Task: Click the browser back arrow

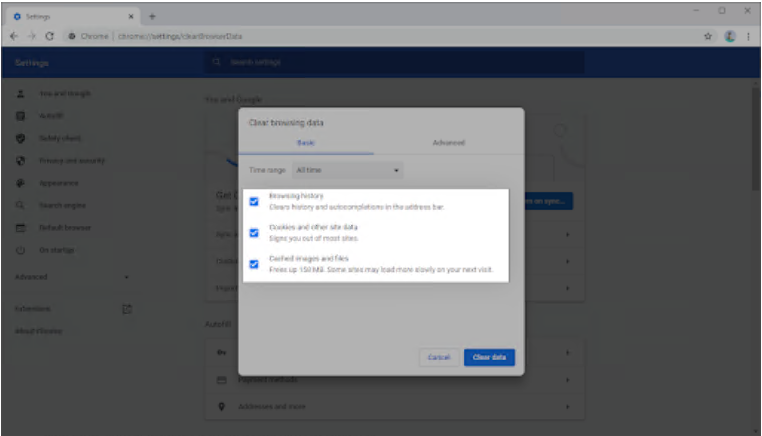Action: point(12,36)
